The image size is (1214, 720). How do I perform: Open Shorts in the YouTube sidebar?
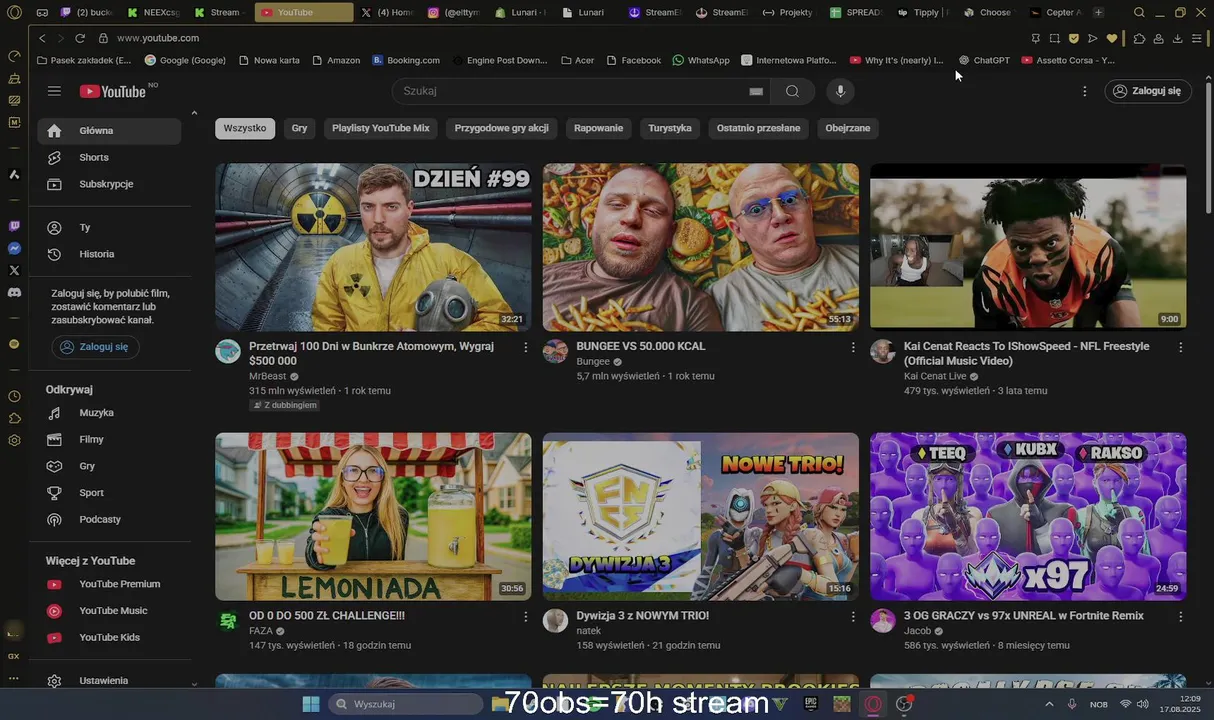109,157
